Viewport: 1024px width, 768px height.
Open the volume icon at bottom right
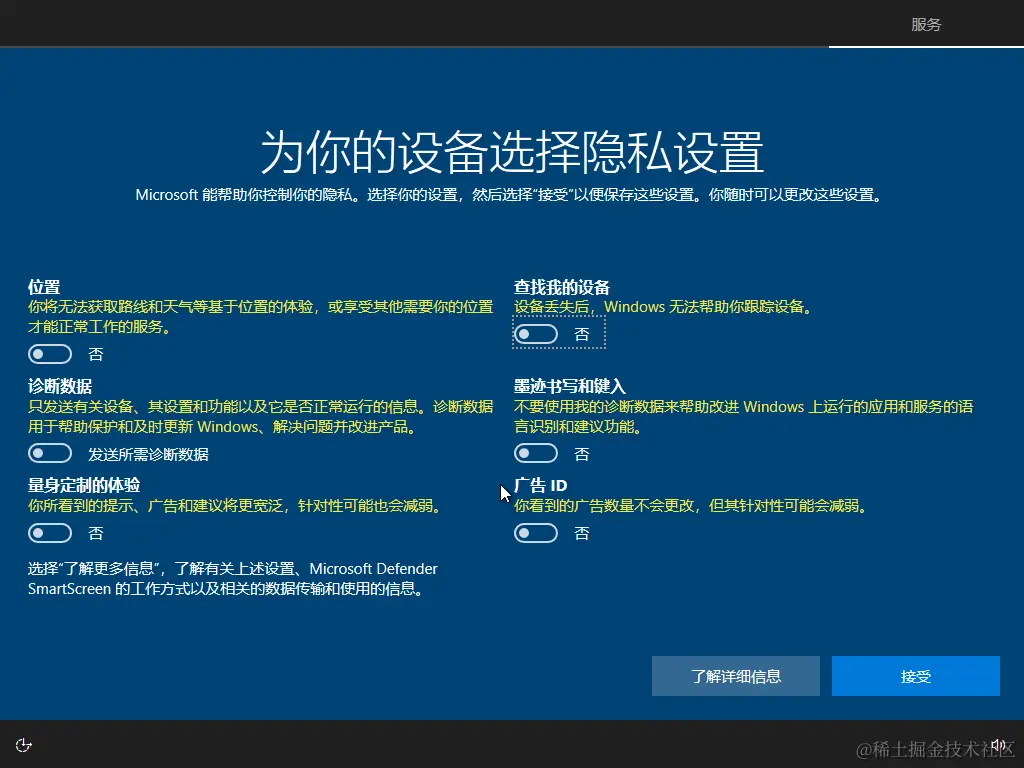coord(999,744)
